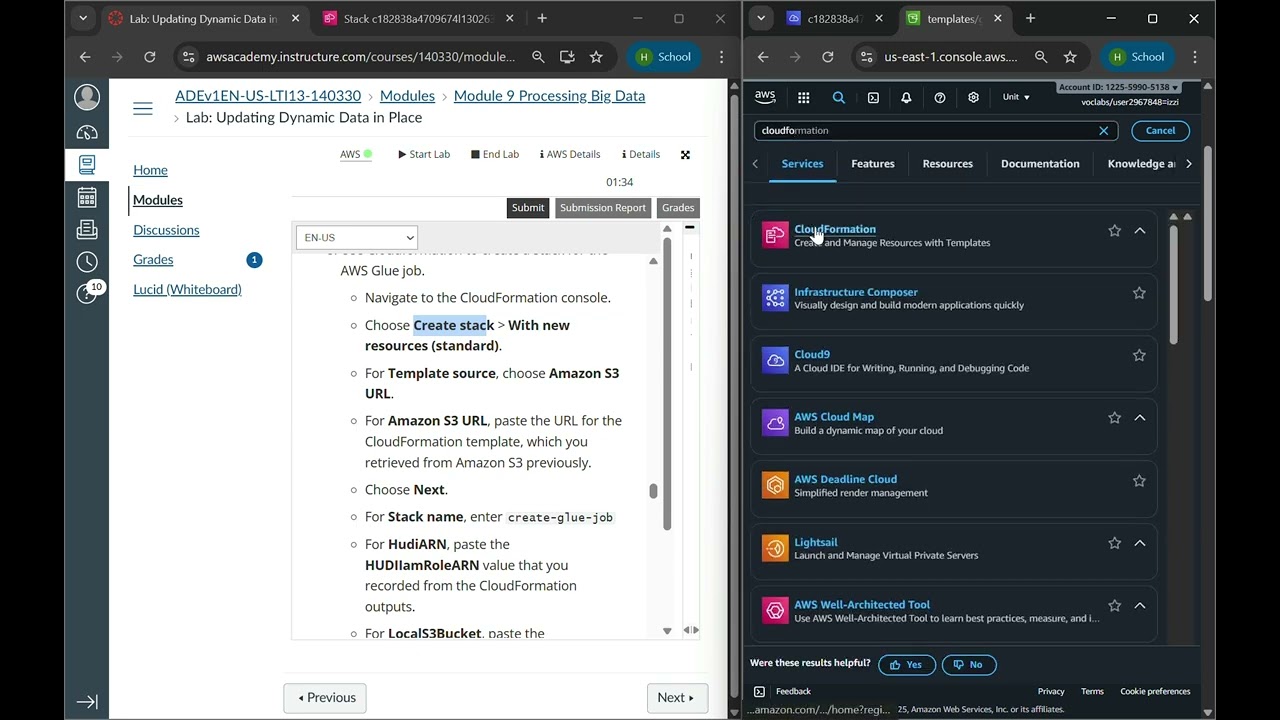Image resolution: width=1280 pixels, height=720 pixels.
Task: Open the Submission Report button
Action: point(603,208)
